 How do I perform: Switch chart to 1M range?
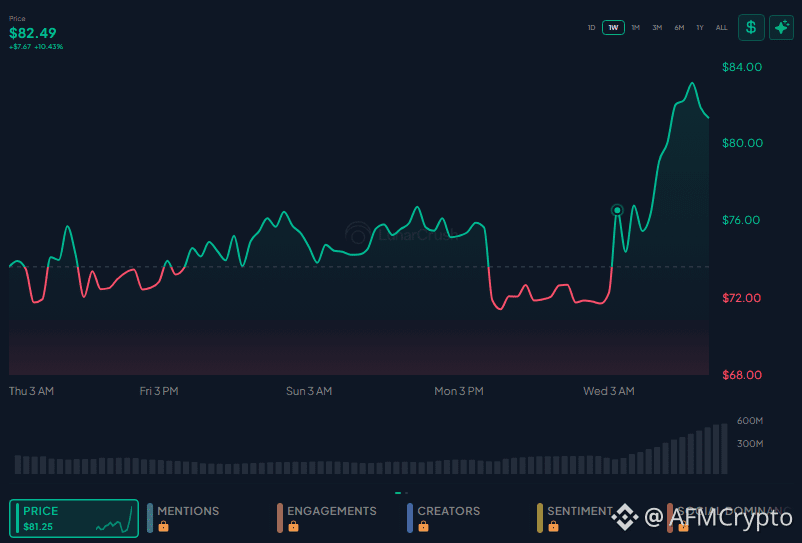pos(635,28)
